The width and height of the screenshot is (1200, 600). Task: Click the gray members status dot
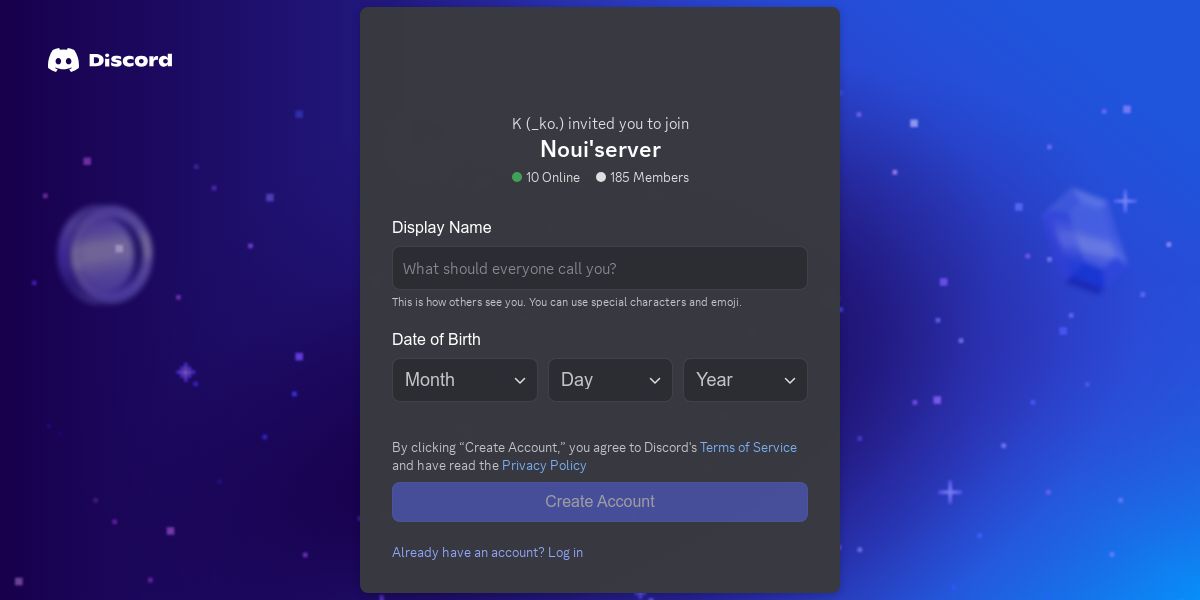point(601,177)
